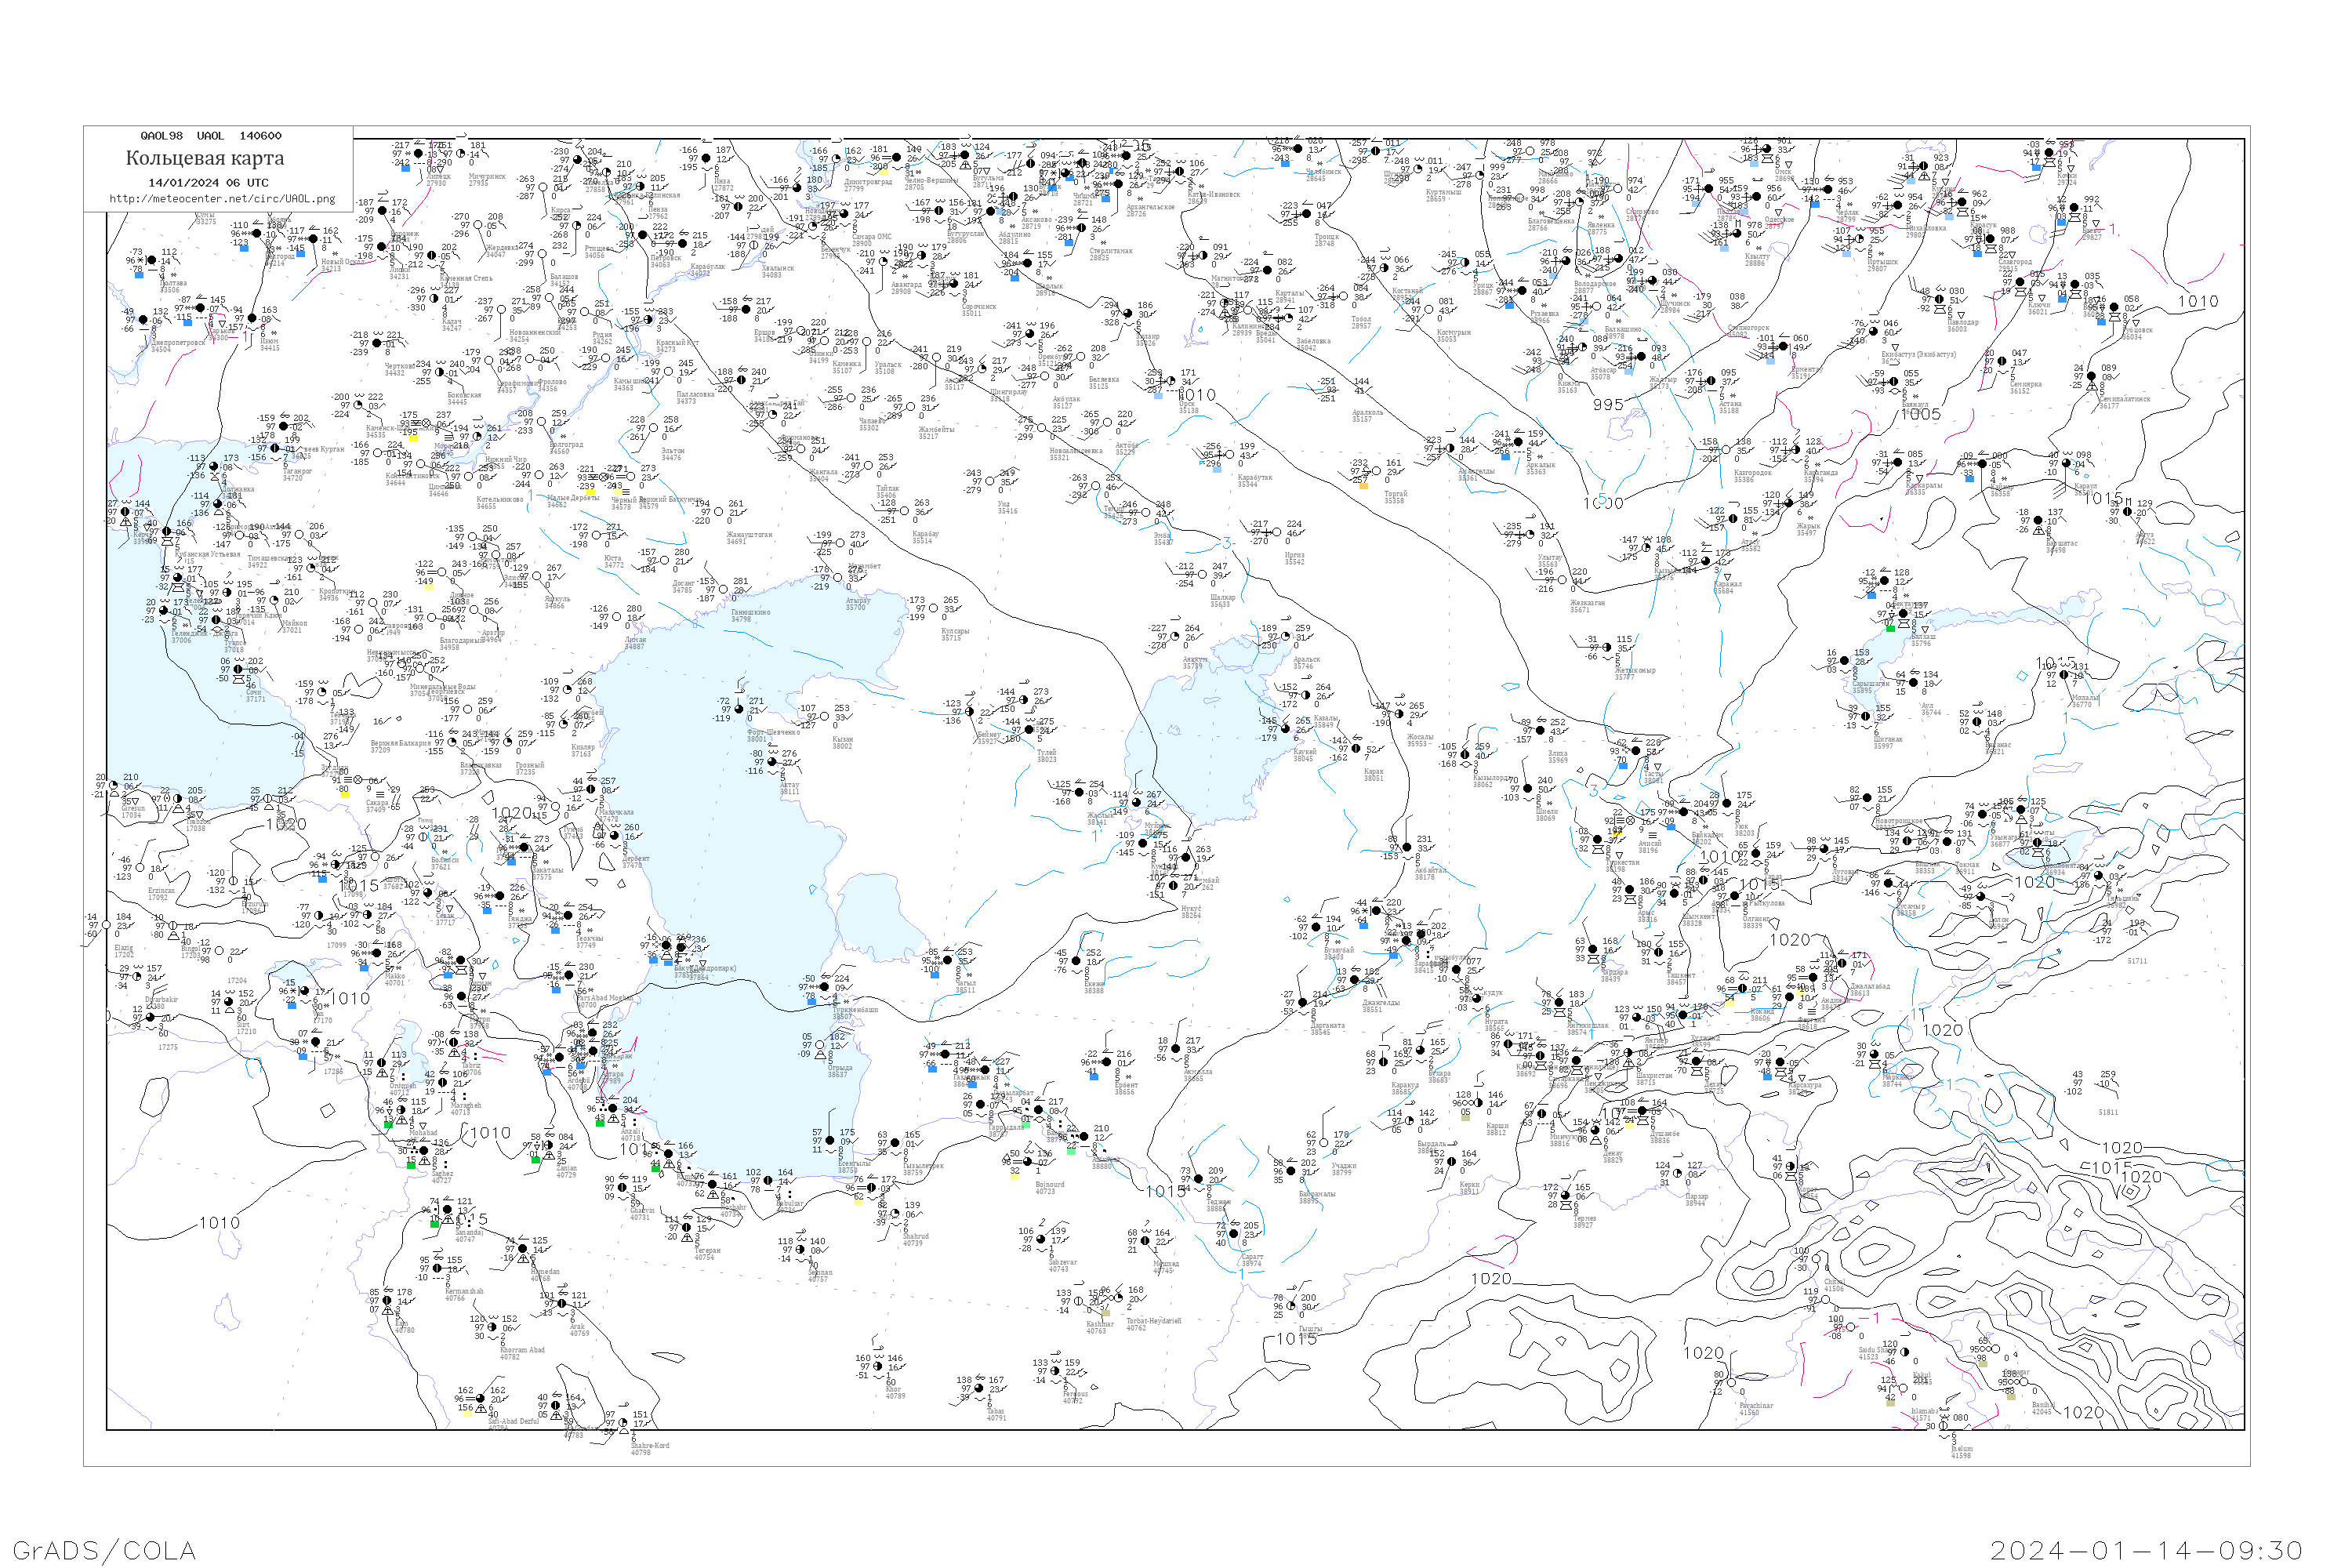Click the QAOL98 UAOL 140600 header text
The image size is (2352, 1568).
pos(211,136)
